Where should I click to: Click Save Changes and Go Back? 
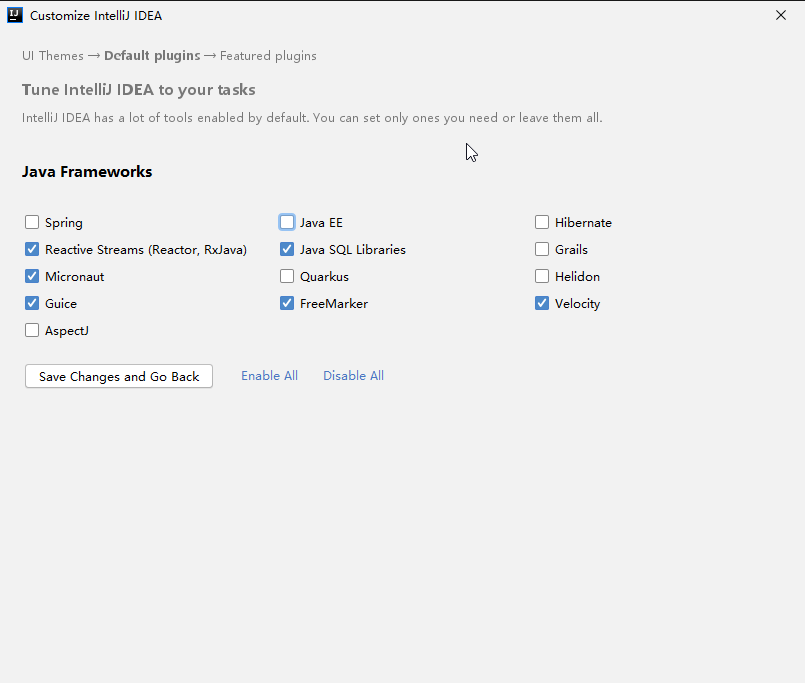coord(118,376)
